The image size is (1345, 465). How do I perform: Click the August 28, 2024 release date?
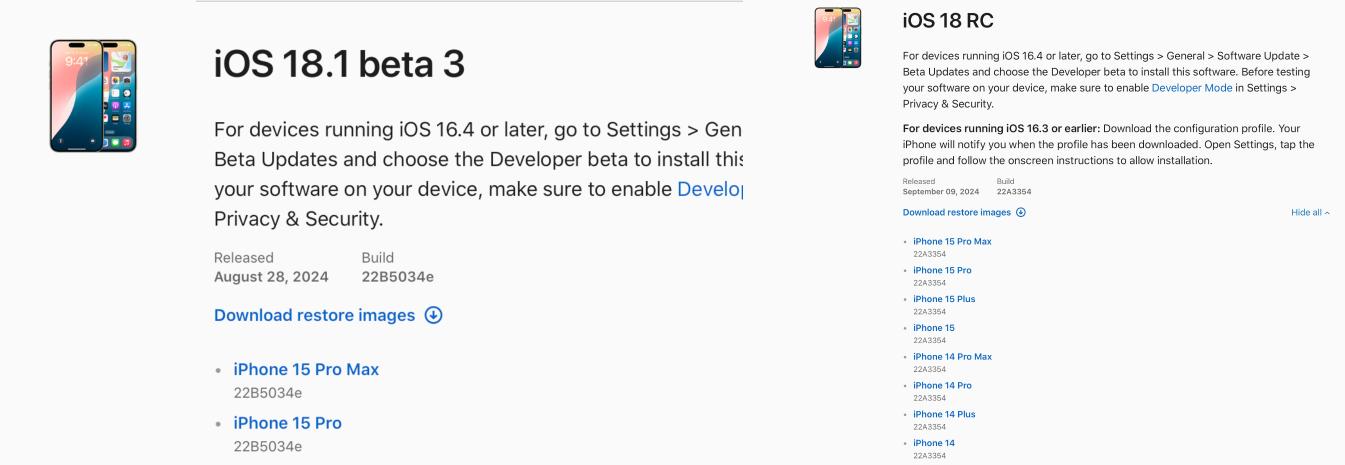(x=271, y=277)
